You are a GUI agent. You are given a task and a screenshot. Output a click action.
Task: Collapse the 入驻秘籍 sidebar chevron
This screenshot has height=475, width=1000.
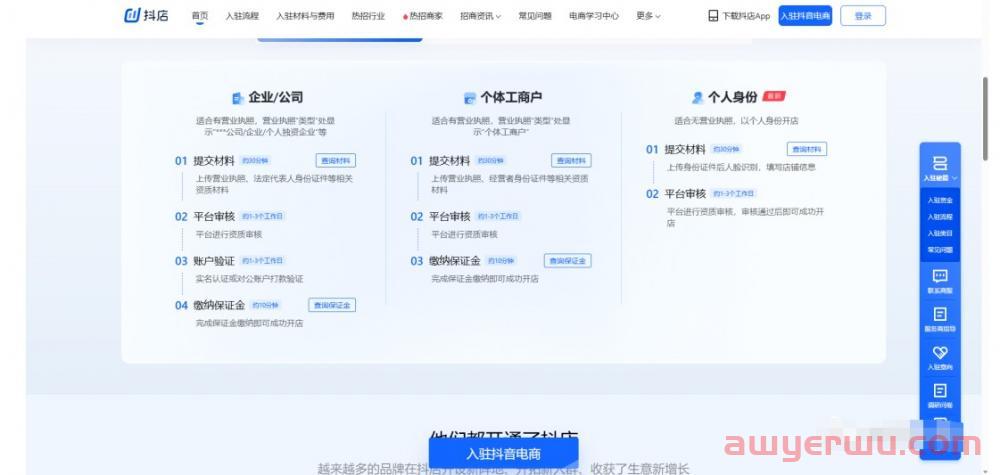coord(955,179)
